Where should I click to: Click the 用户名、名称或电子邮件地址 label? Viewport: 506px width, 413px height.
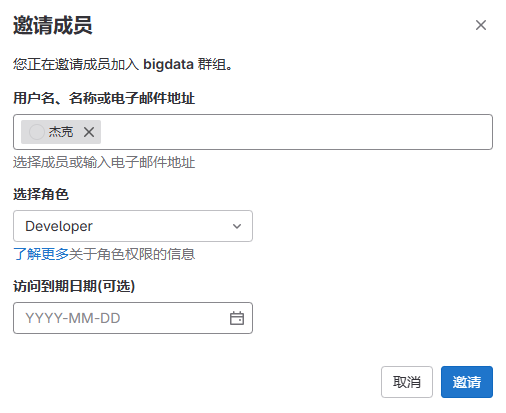104,98
